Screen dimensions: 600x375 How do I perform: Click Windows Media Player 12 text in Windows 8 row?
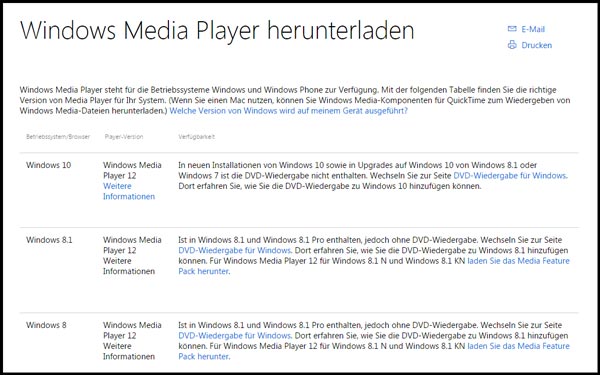point(132,330)
